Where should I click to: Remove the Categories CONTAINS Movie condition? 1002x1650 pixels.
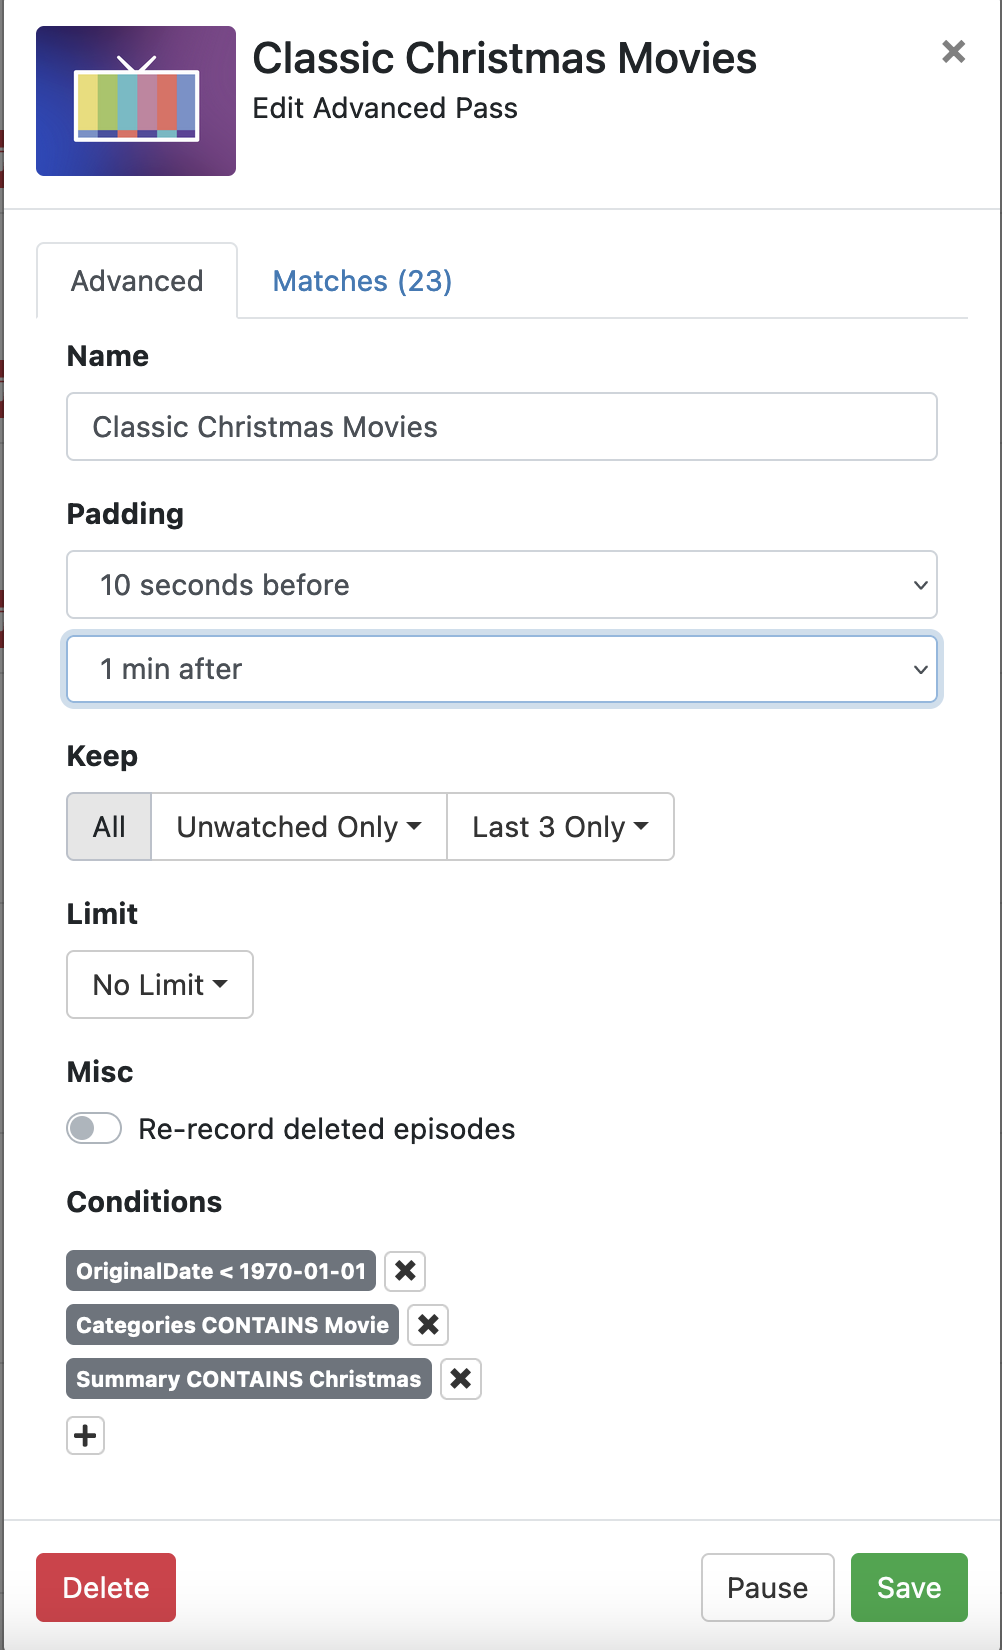pos(428,1325)
